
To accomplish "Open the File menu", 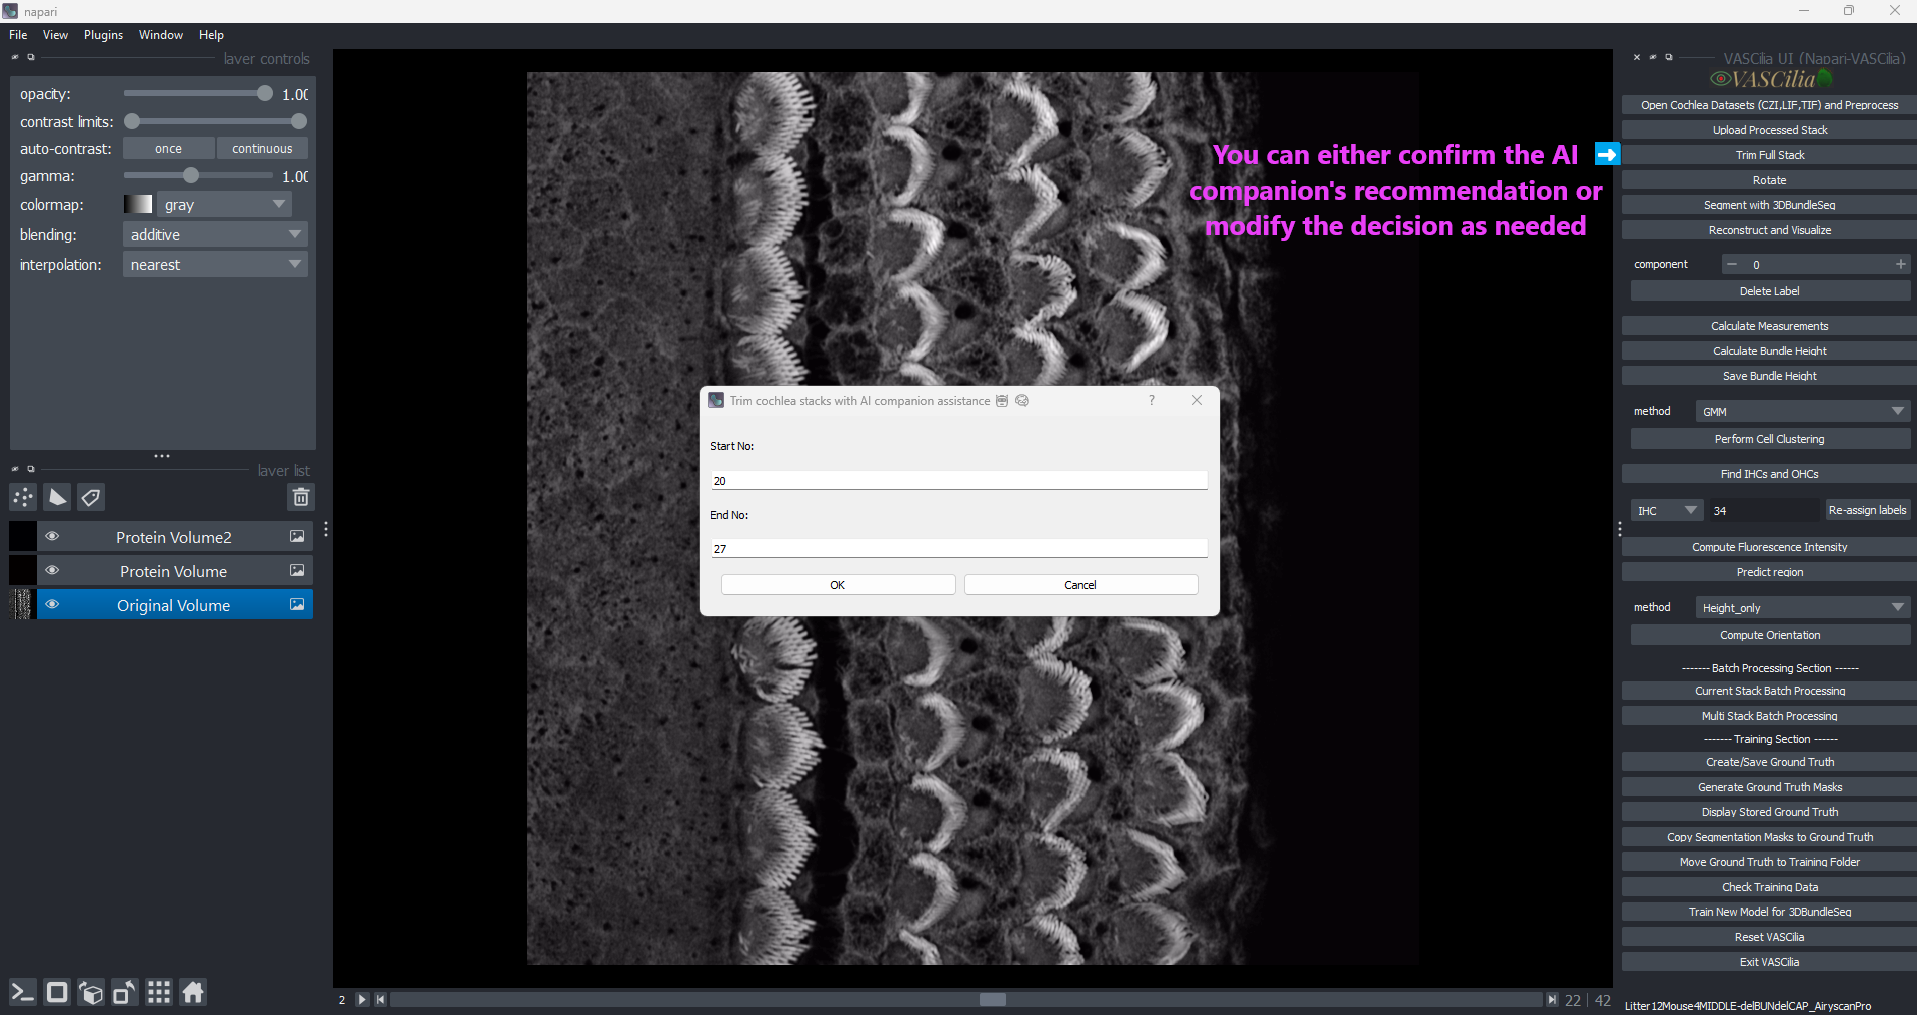I will (18, 34).
